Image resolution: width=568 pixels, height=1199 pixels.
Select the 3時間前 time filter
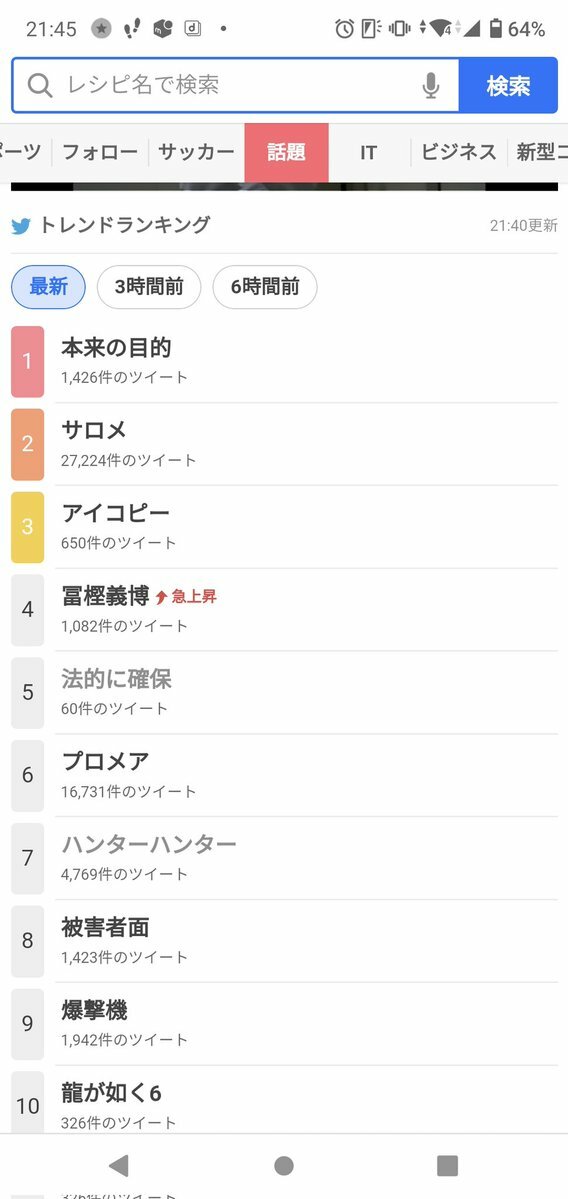point(149,288)
